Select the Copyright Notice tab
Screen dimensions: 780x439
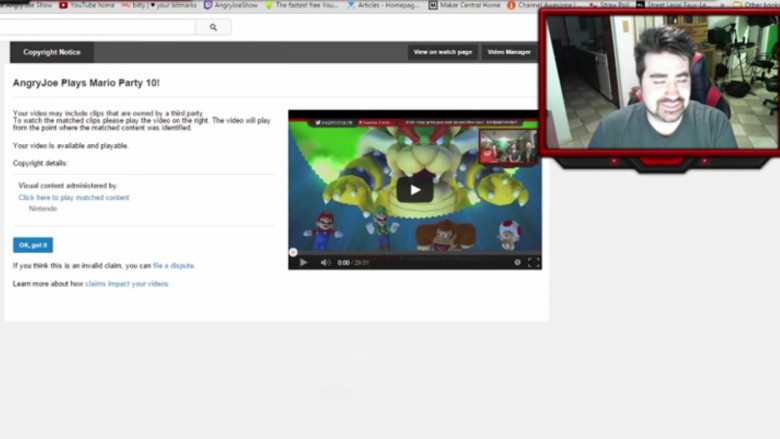52,52
